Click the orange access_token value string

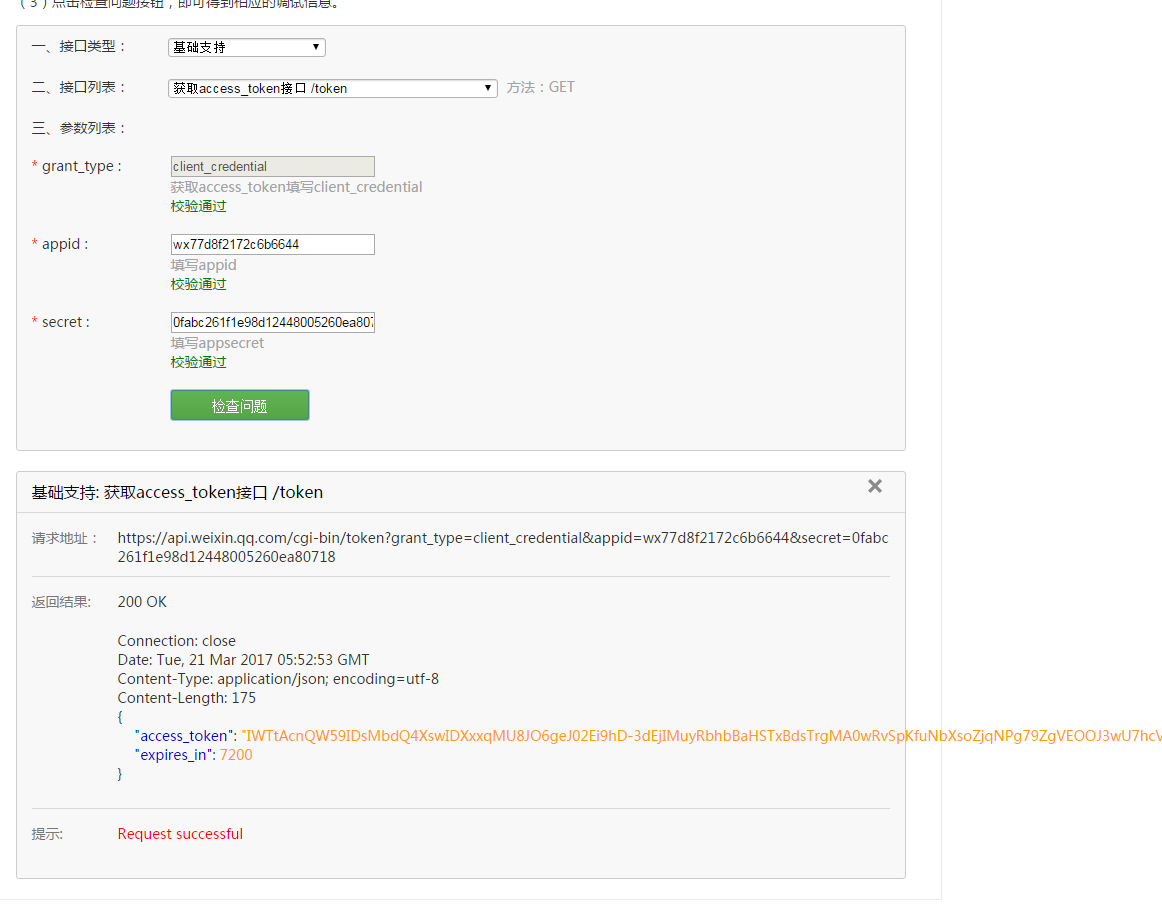coord(700,736)
